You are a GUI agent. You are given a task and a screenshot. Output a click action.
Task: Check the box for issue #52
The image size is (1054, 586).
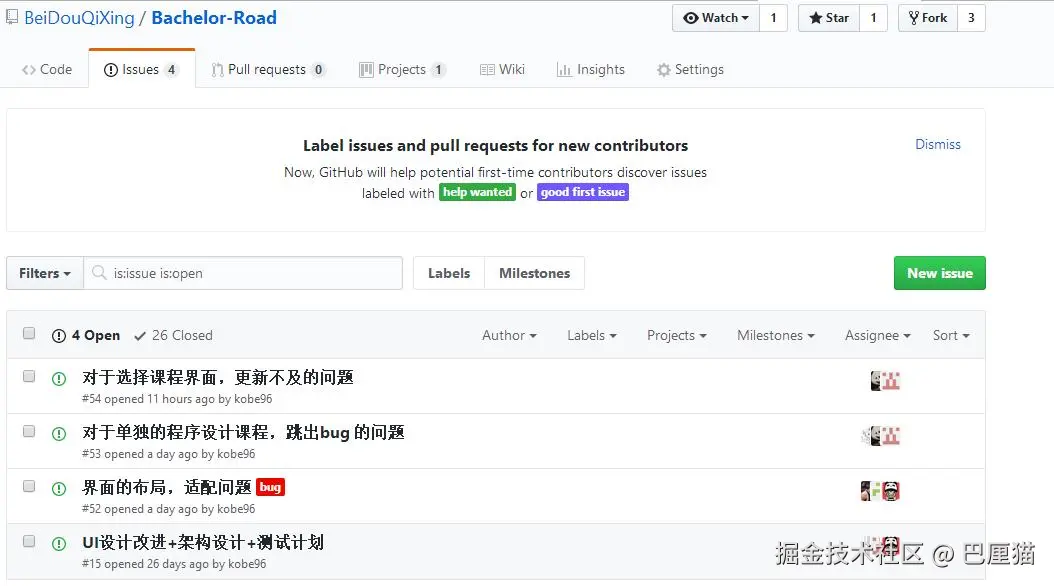pyautogui.click(x=29, y=487)
